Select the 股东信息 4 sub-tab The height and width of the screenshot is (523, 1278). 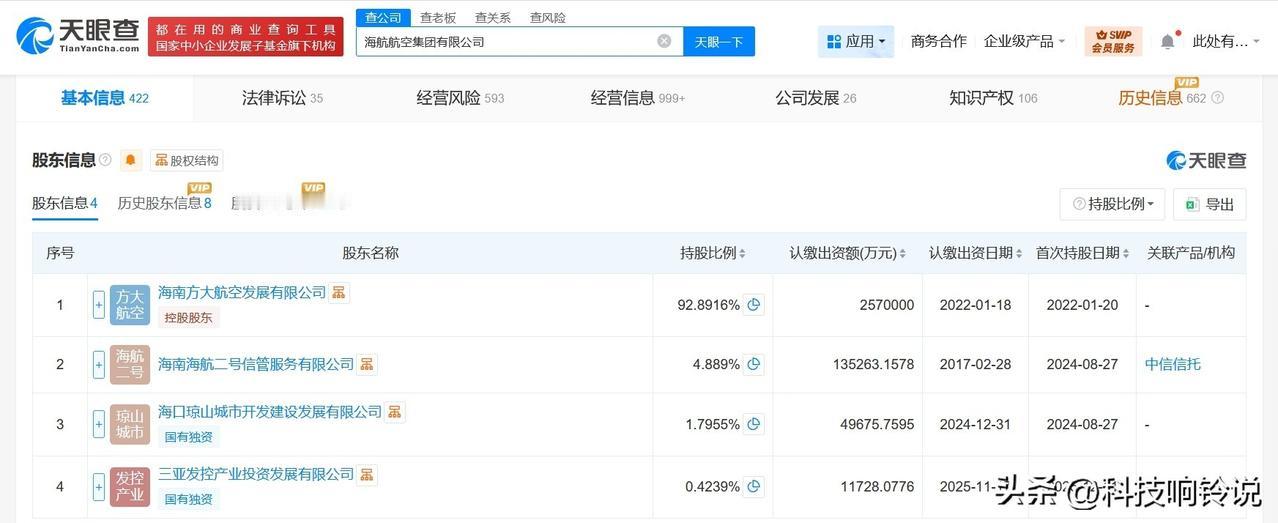tap(65, 203)
